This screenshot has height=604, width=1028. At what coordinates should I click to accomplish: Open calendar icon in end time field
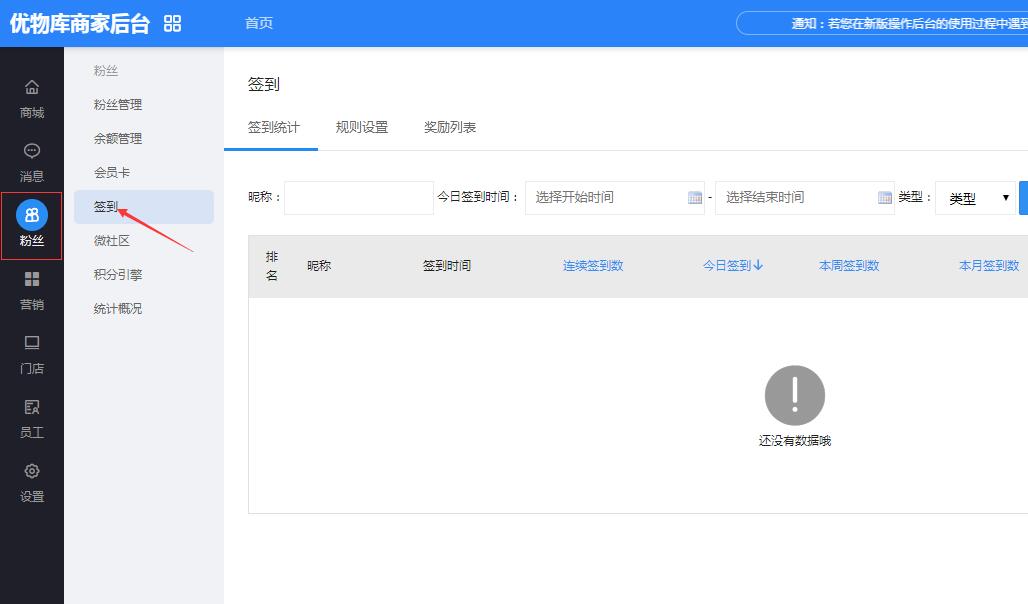click(885, 198)
